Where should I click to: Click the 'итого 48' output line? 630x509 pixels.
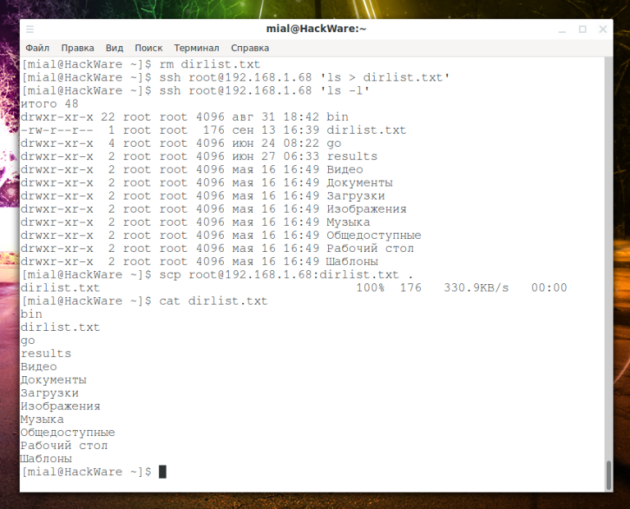46,103
